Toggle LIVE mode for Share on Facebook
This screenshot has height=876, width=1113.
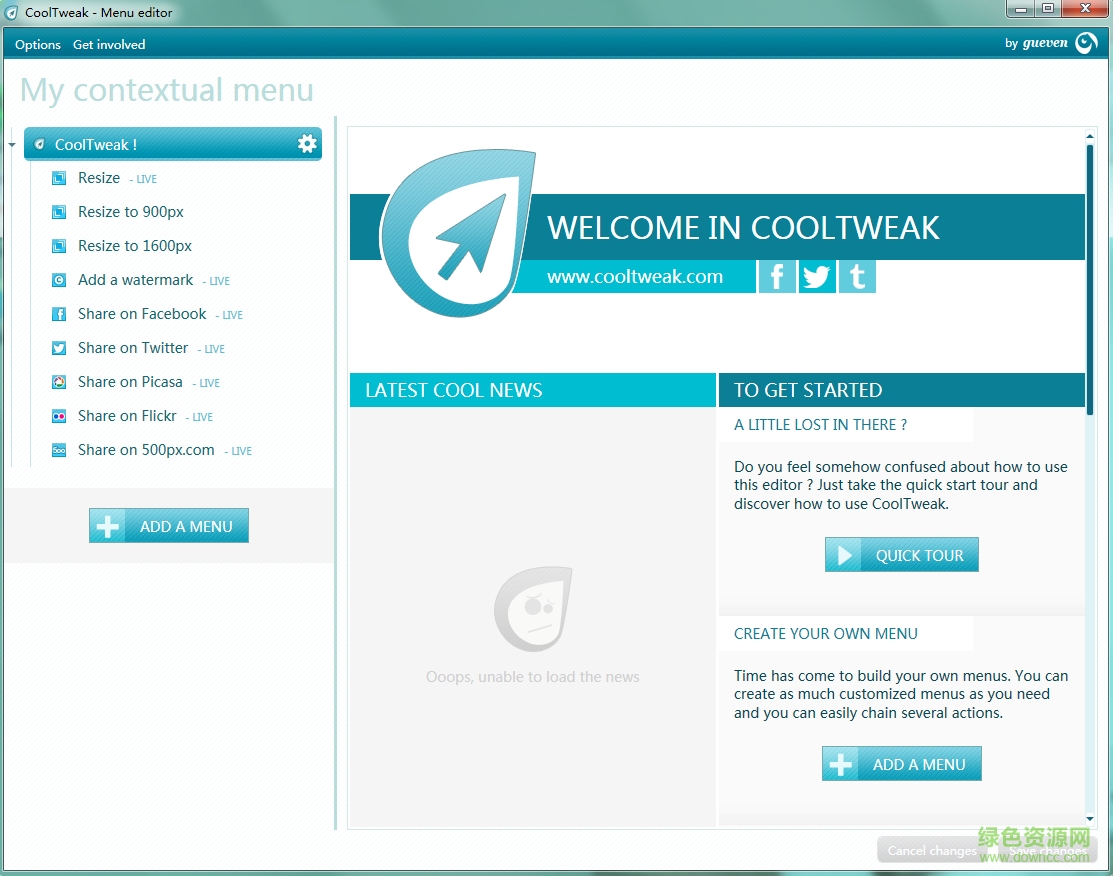coord(229,315)
